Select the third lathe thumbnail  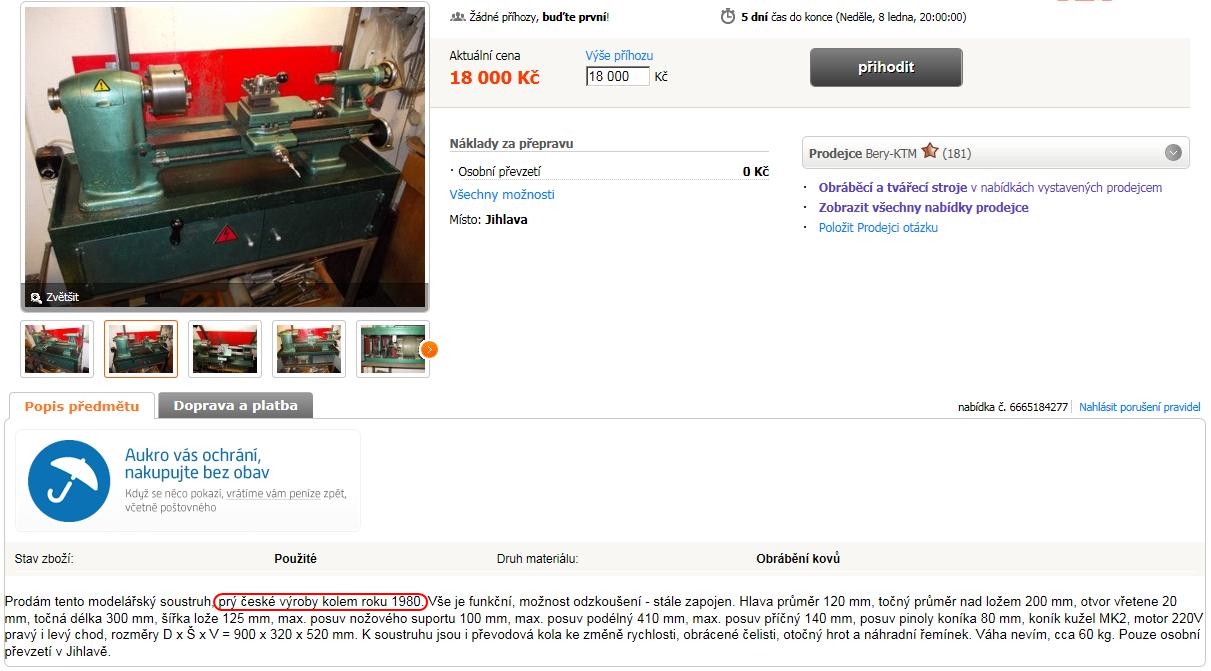(225, 349)
